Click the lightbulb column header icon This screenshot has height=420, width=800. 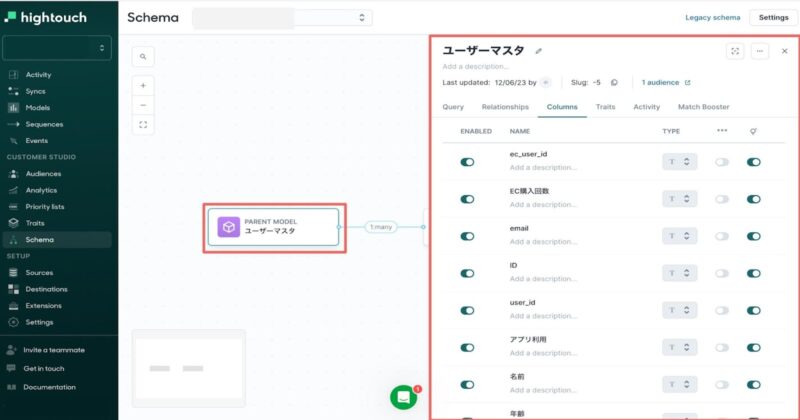[753, 131]
